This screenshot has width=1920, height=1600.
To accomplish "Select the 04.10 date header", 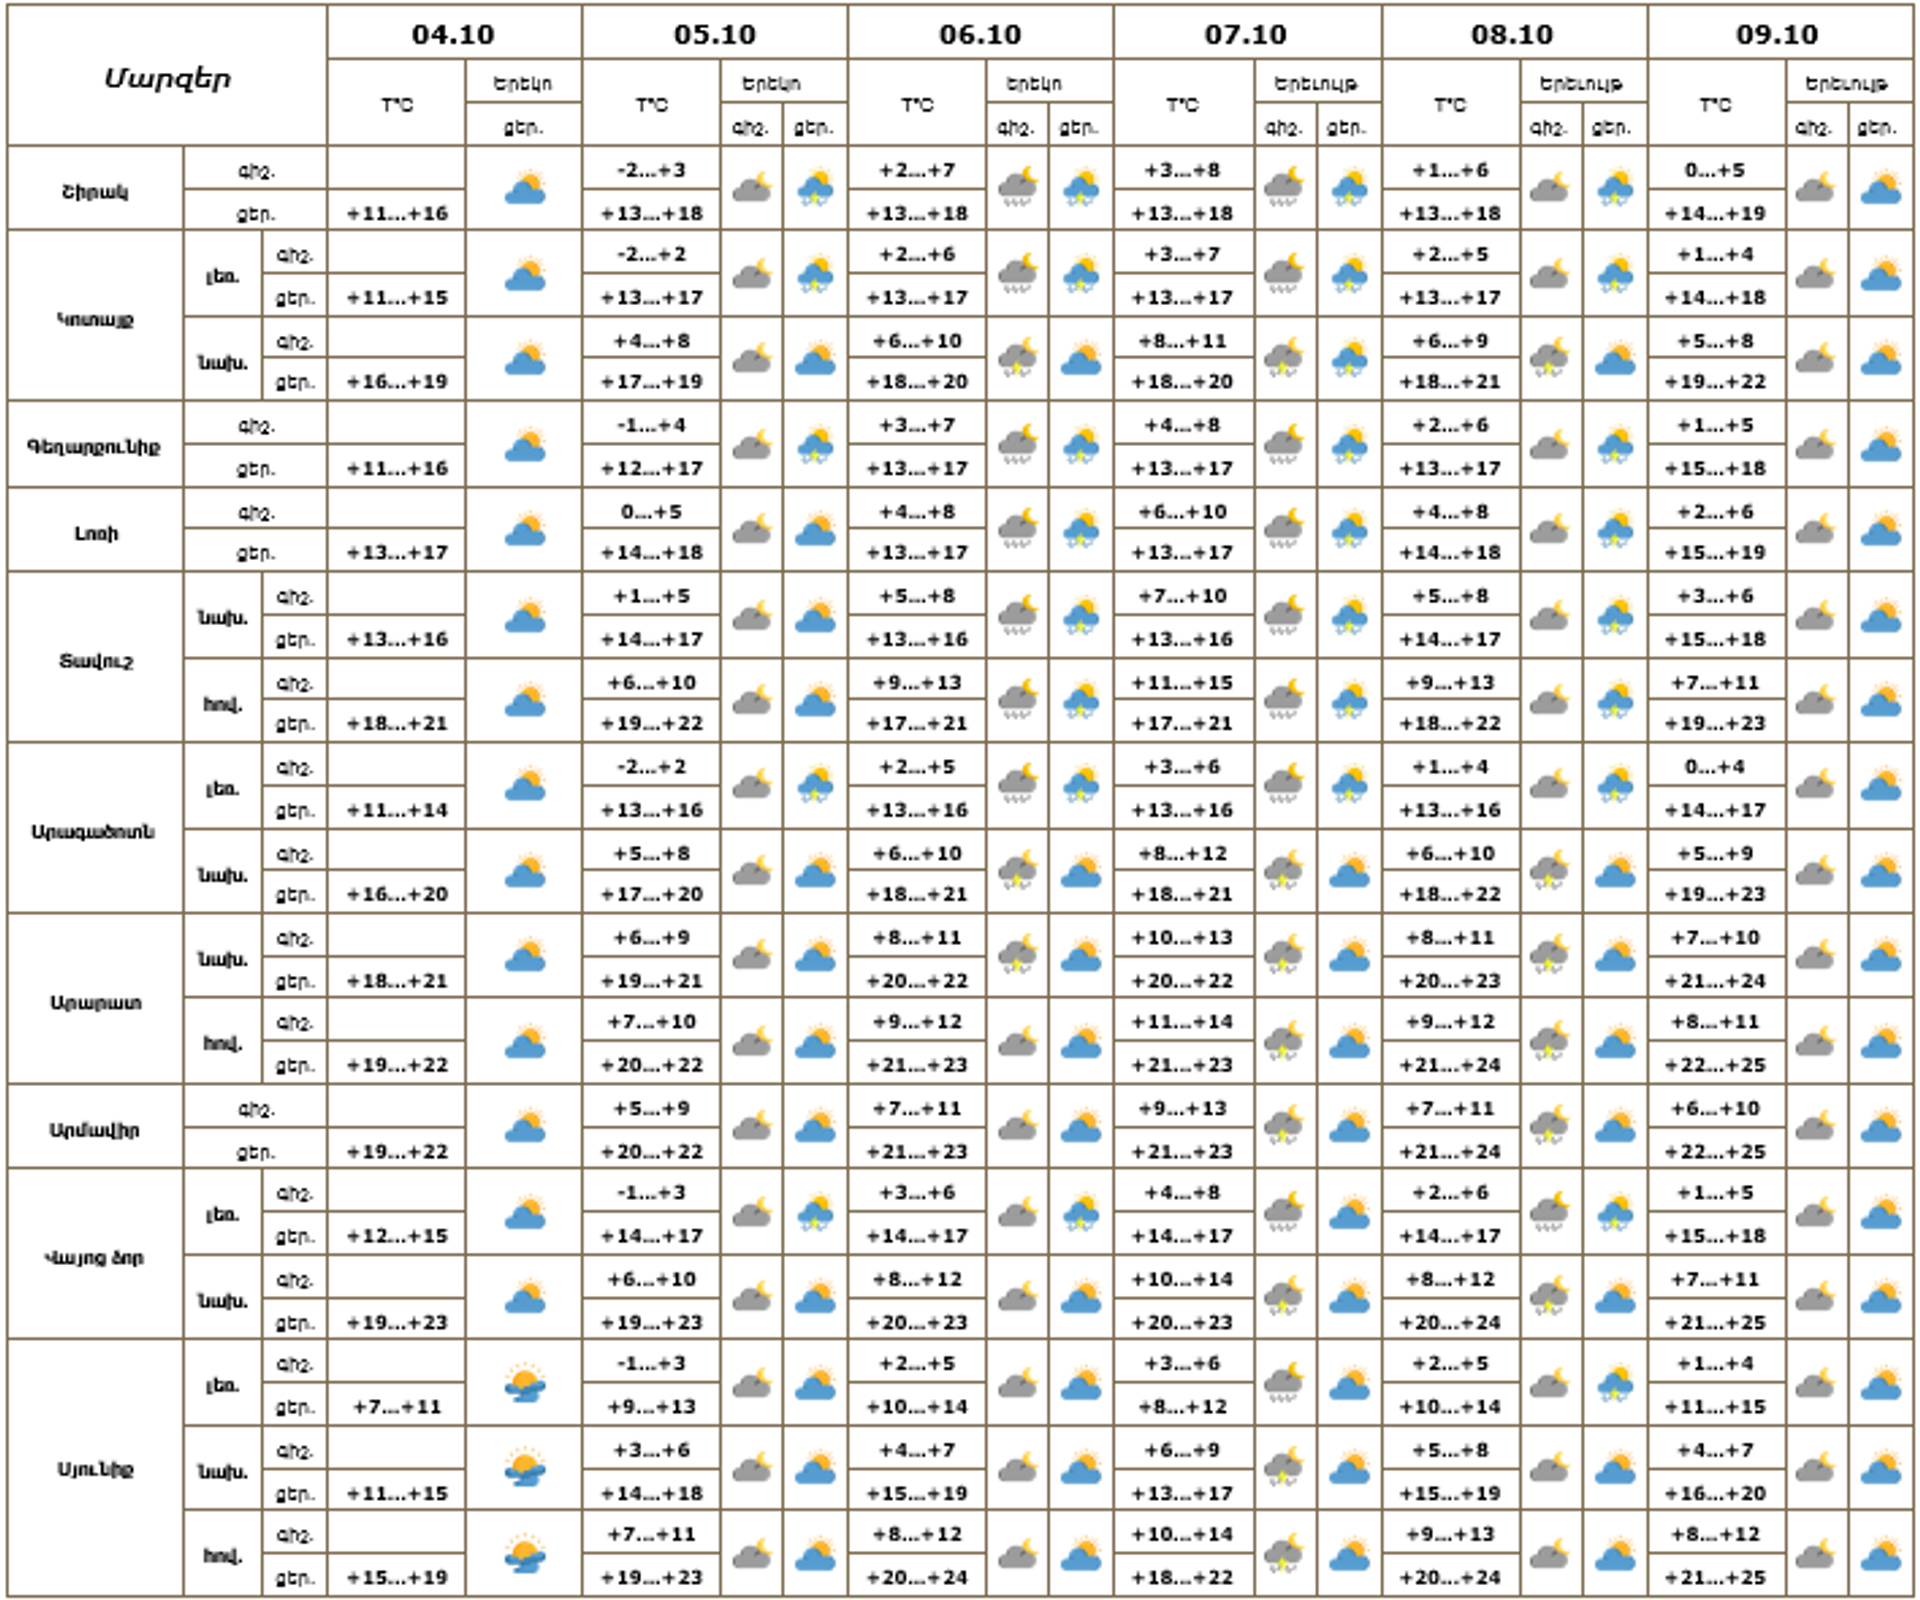I will click(453, 34).
